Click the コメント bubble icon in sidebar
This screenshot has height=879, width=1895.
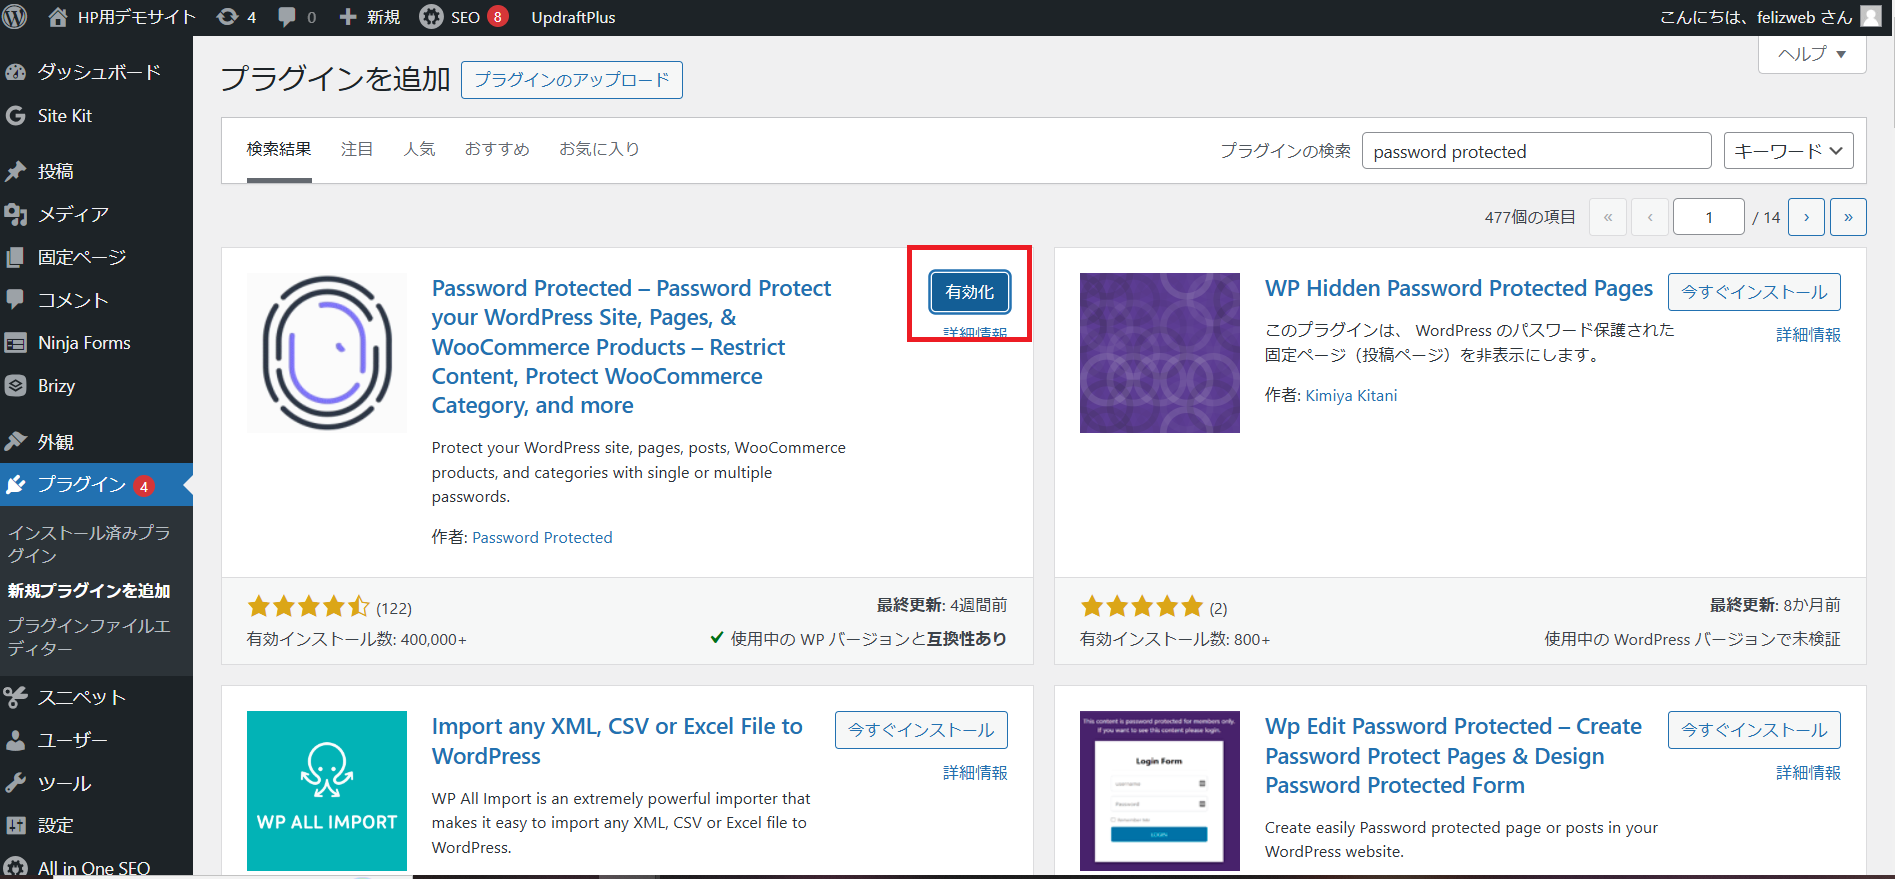(15, 299)
